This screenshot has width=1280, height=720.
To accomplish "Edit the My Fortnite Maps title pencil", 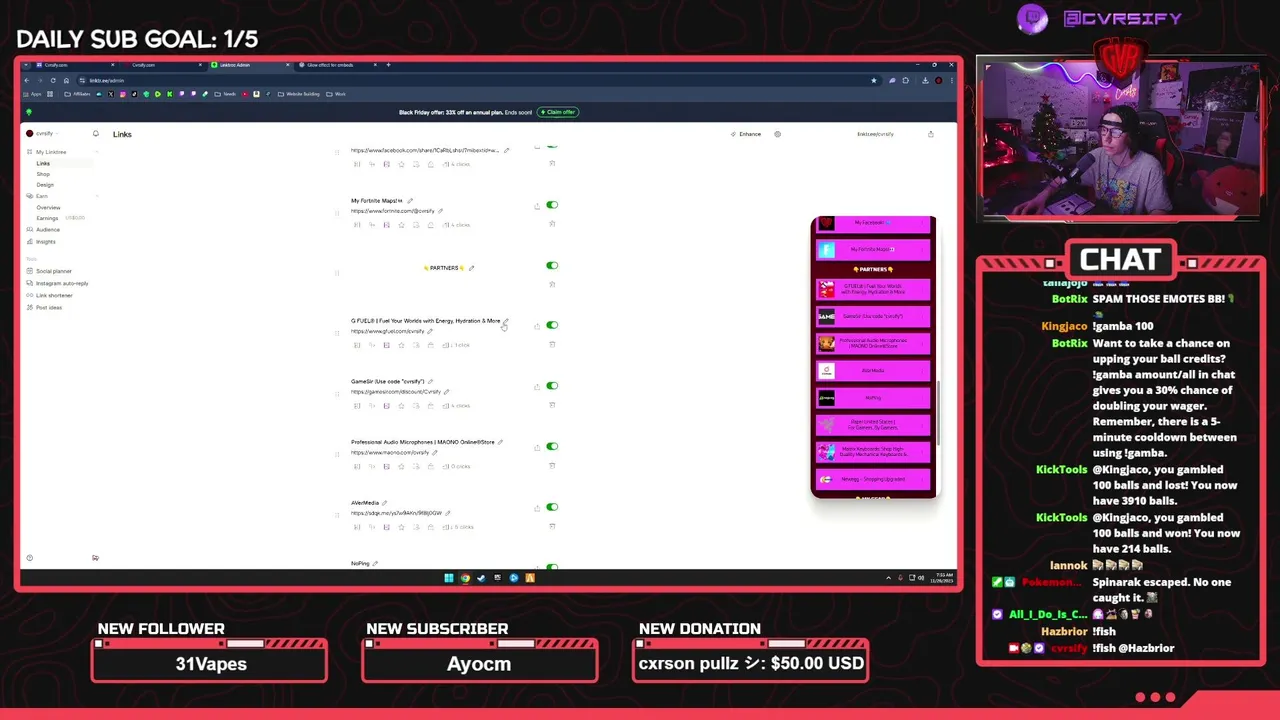I will pyautogui.click(x=410, y=201).
